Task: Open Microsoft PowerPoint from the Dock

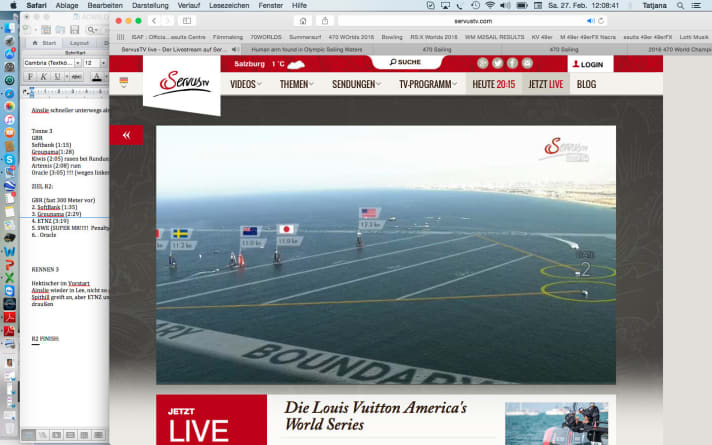Action: pos(10,264)
